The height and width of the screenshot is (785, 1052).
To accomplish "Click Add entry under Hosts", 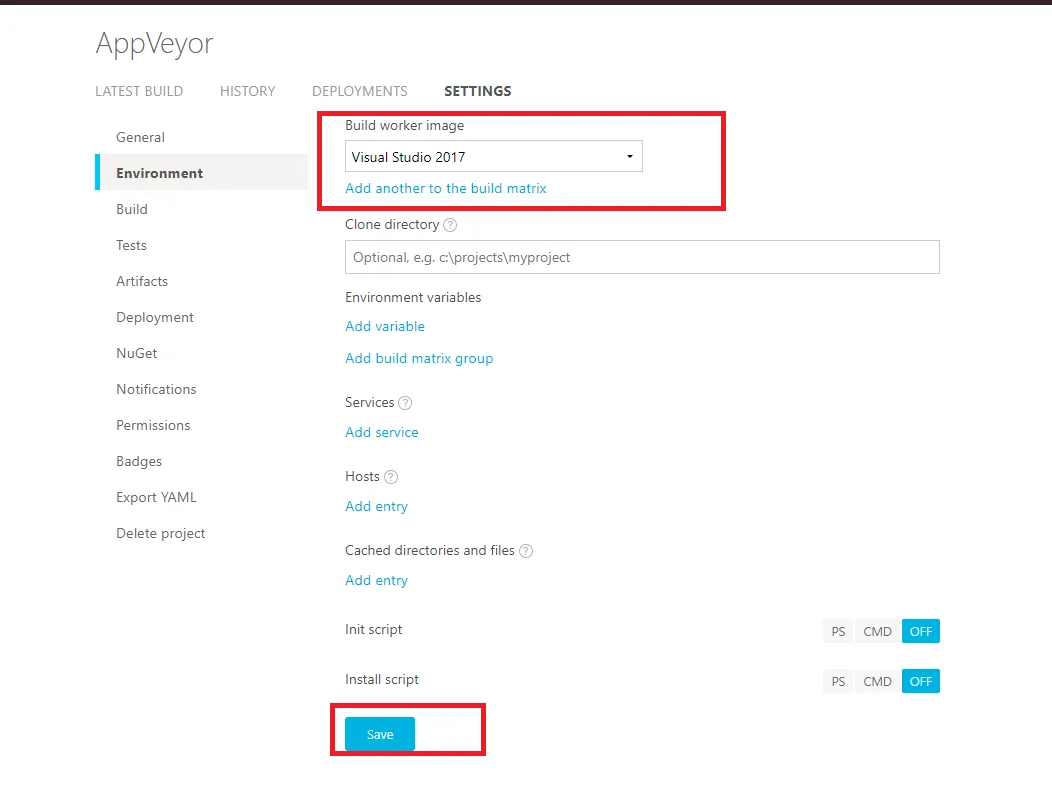I will [x=376, y=507].
